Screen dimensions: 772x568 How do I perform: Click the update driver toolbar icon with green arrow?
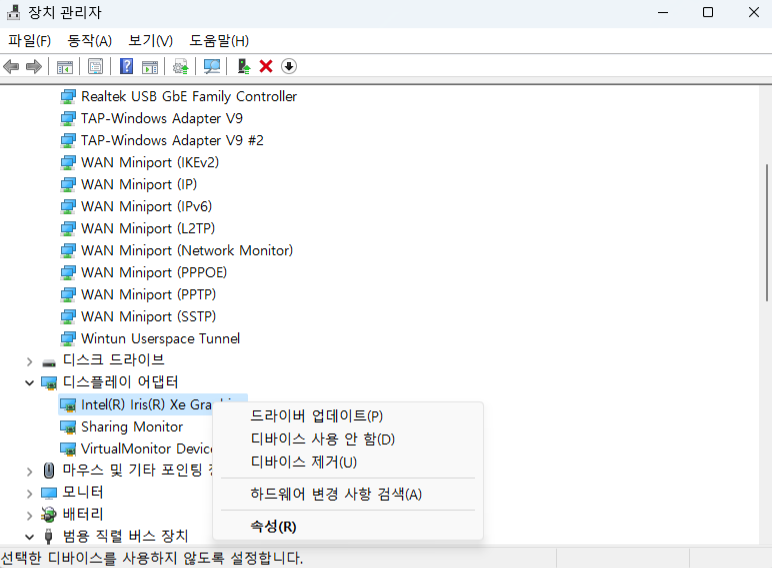tap(243, 66)
